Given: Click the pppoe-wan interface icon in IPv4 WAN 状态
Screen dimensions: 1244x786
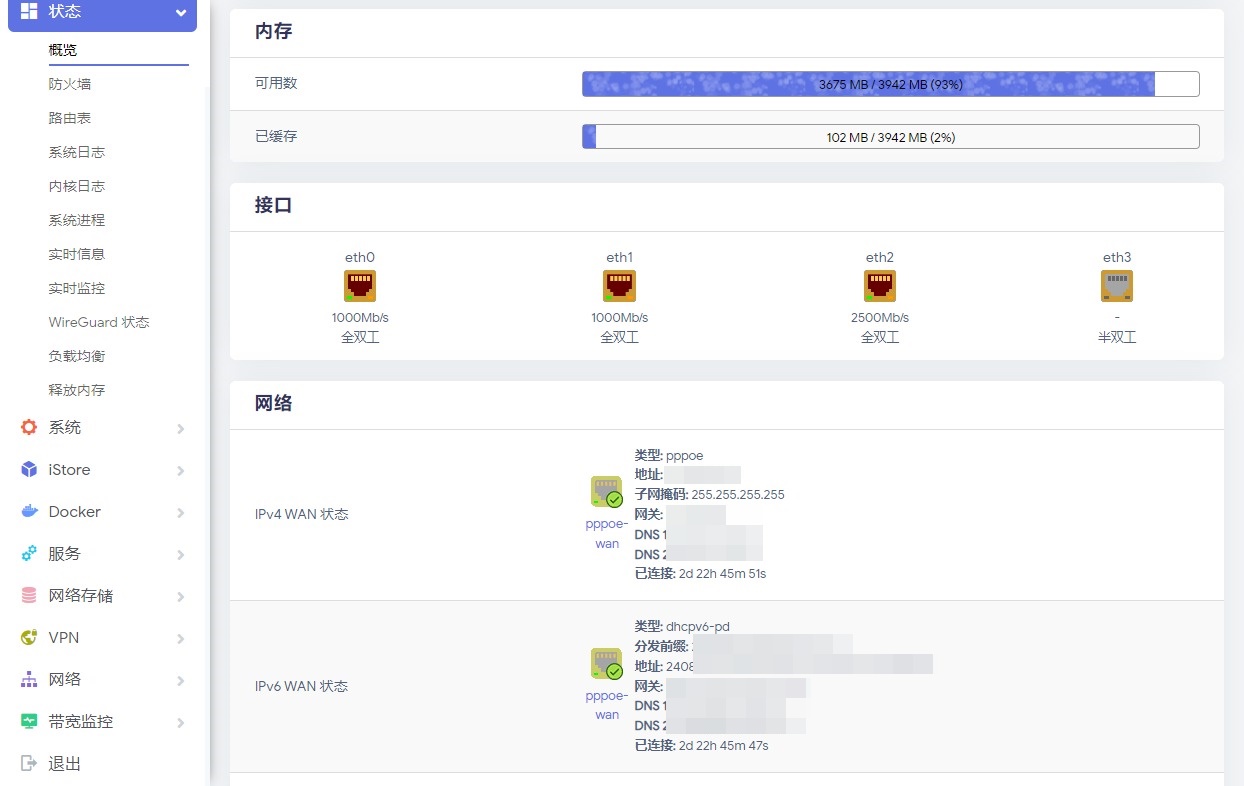Looking at the screenshot, I should tap(606, 491).
